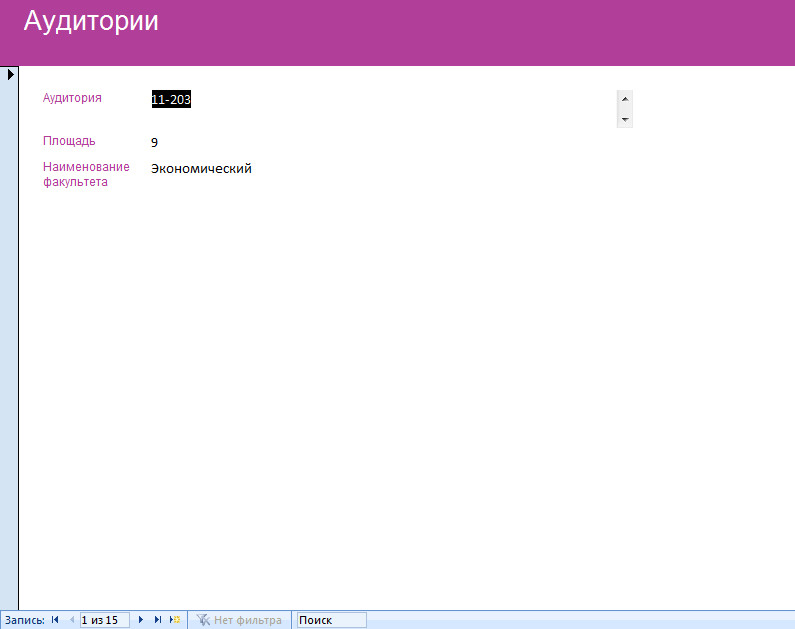The image size is (795, 629).
Task: Click the Аудитория label
Action: pos(72,98)
